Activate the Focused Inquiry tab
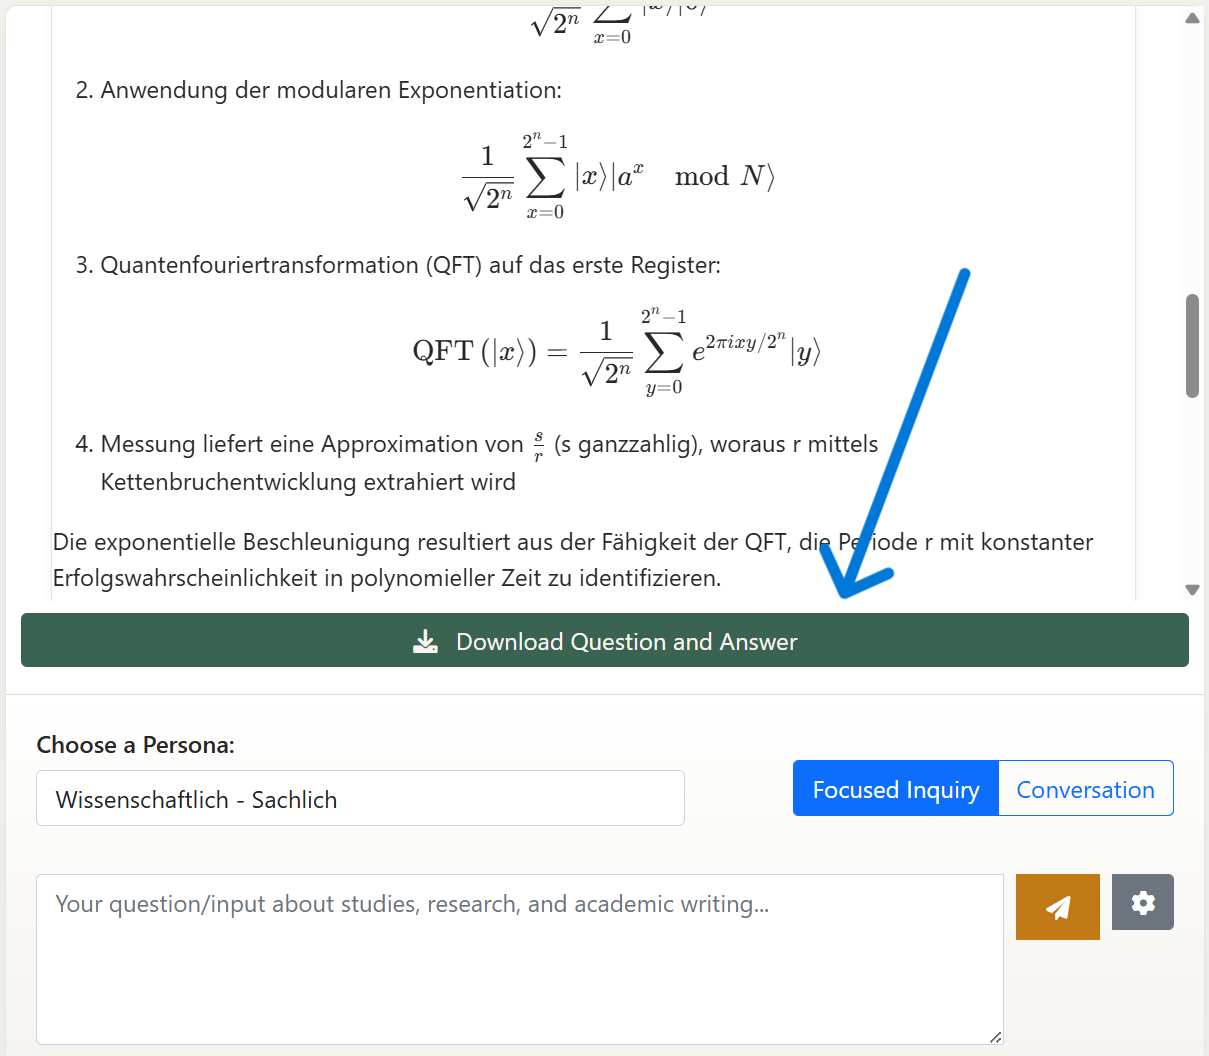1209x1056 pixels. pos(895,789)
